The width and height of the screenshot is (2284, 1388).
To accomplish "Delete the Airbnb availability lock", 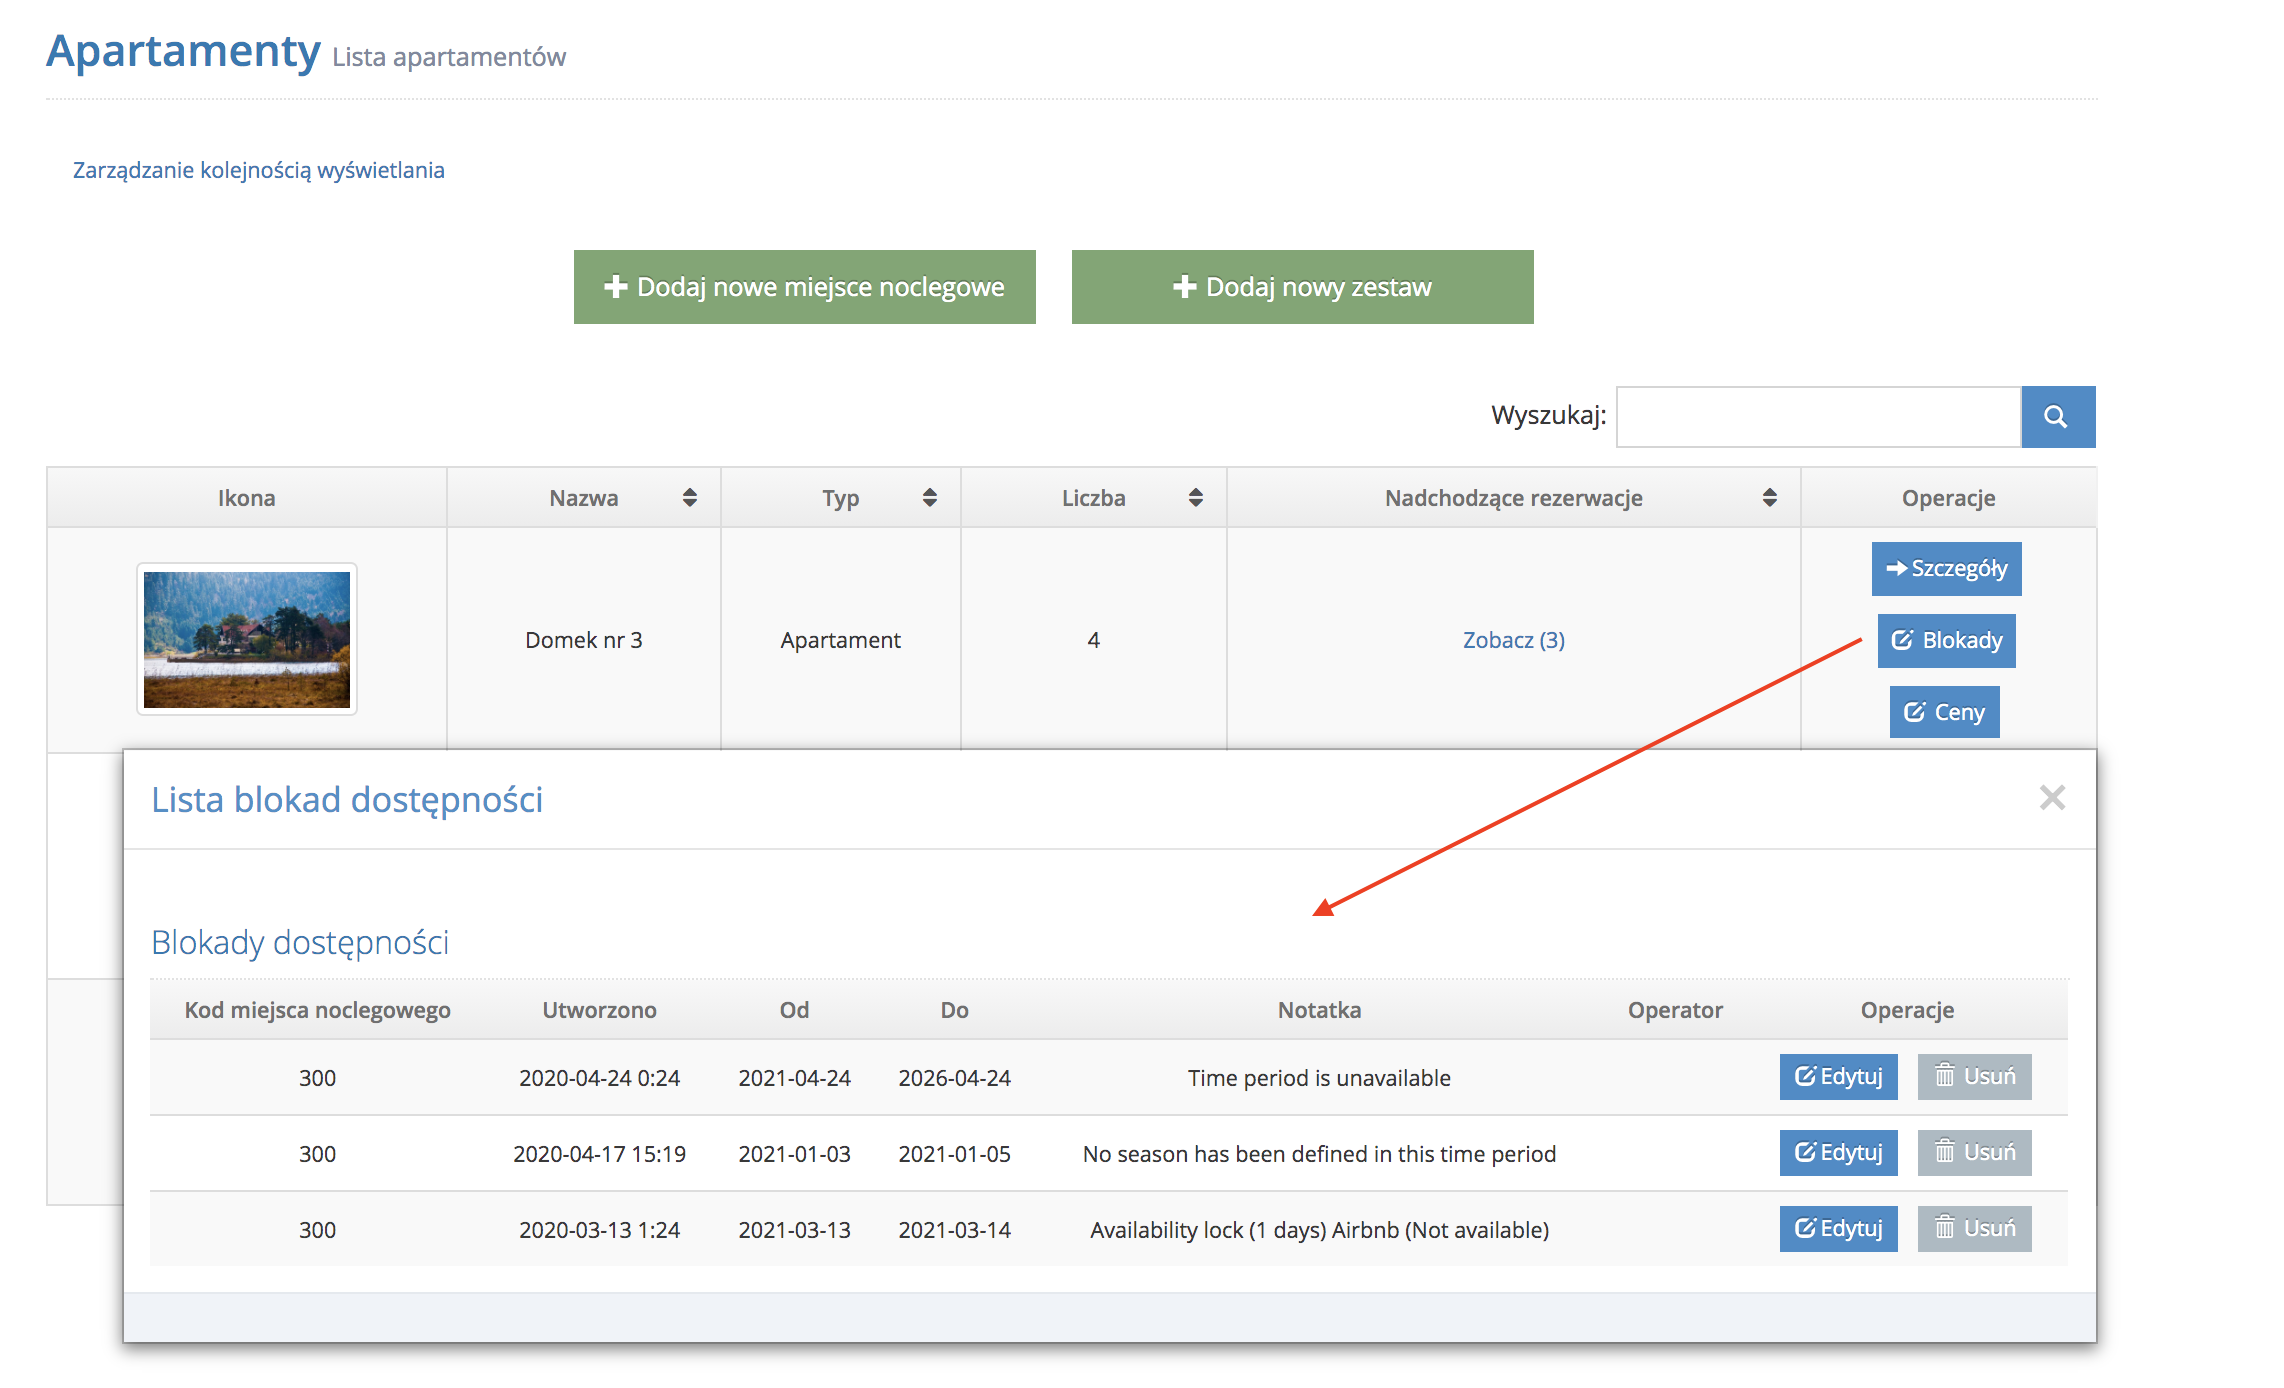I will tap(1974, 1229).
